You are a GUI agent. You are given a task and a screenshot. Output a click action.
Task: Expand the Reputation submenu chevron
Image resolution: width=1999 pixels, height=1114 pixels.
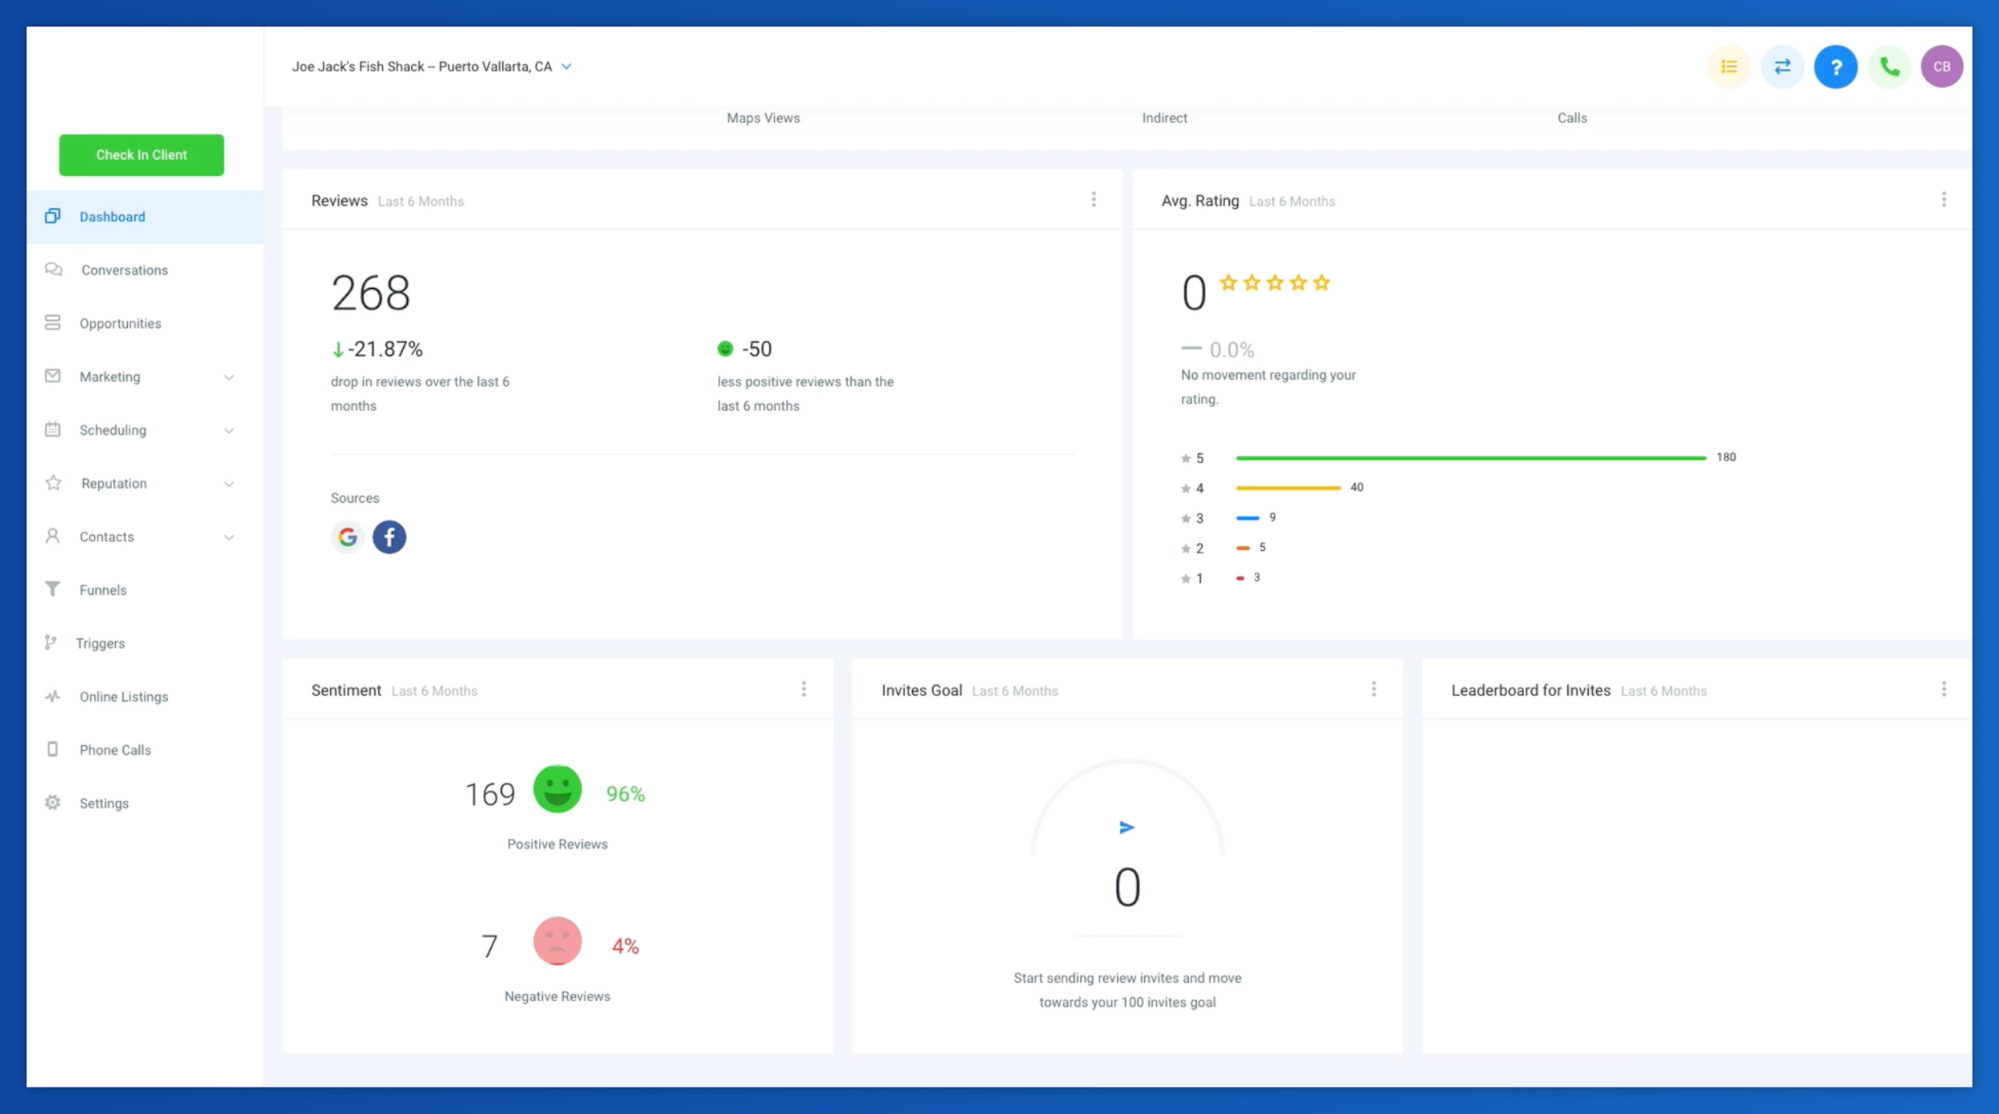click(229, 484)
